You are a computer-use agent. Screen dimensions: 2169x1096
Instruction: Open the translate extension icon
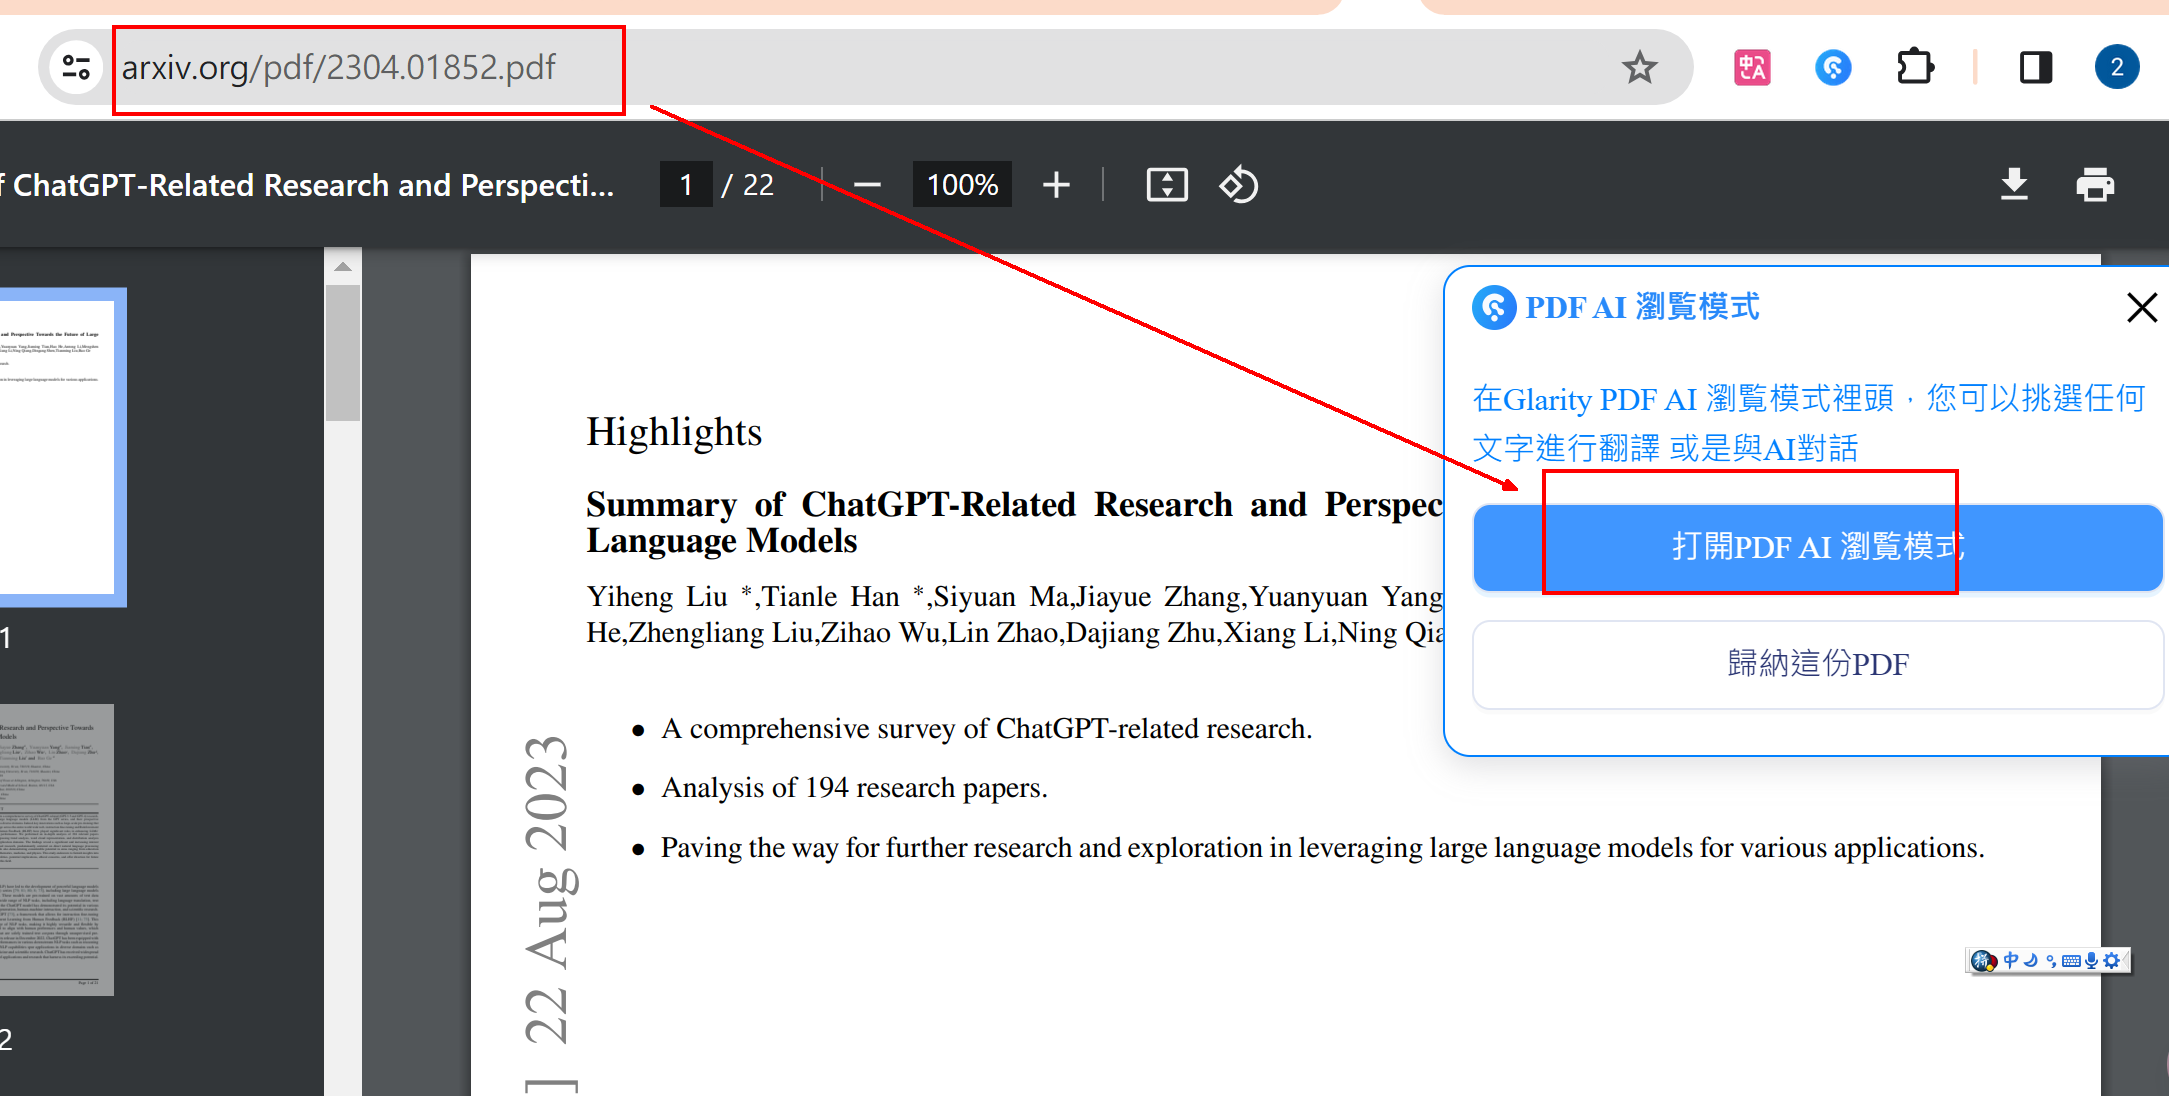pyautogui.click(x=1752, y=68)
